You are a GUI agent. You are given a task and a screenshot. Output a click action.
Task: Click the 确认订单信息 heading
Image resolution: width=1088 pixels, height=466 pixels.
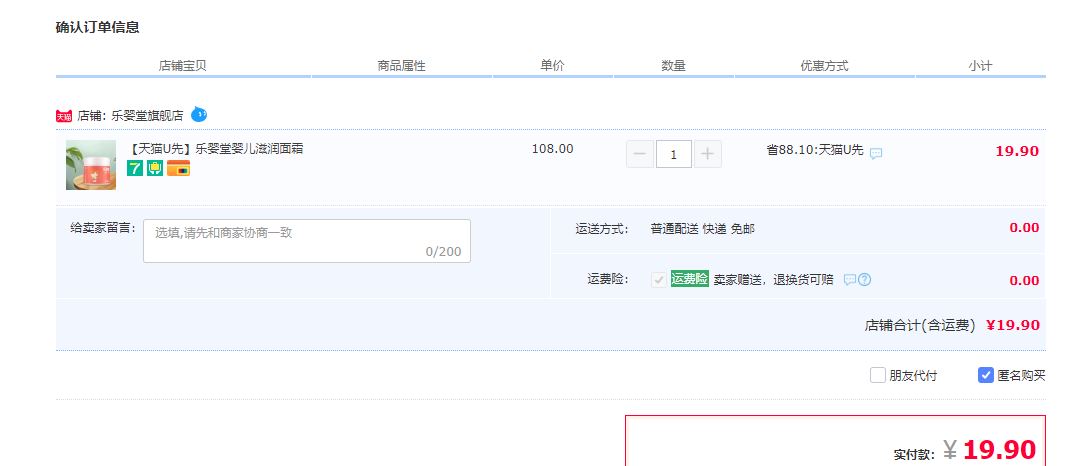coord(98,27)
